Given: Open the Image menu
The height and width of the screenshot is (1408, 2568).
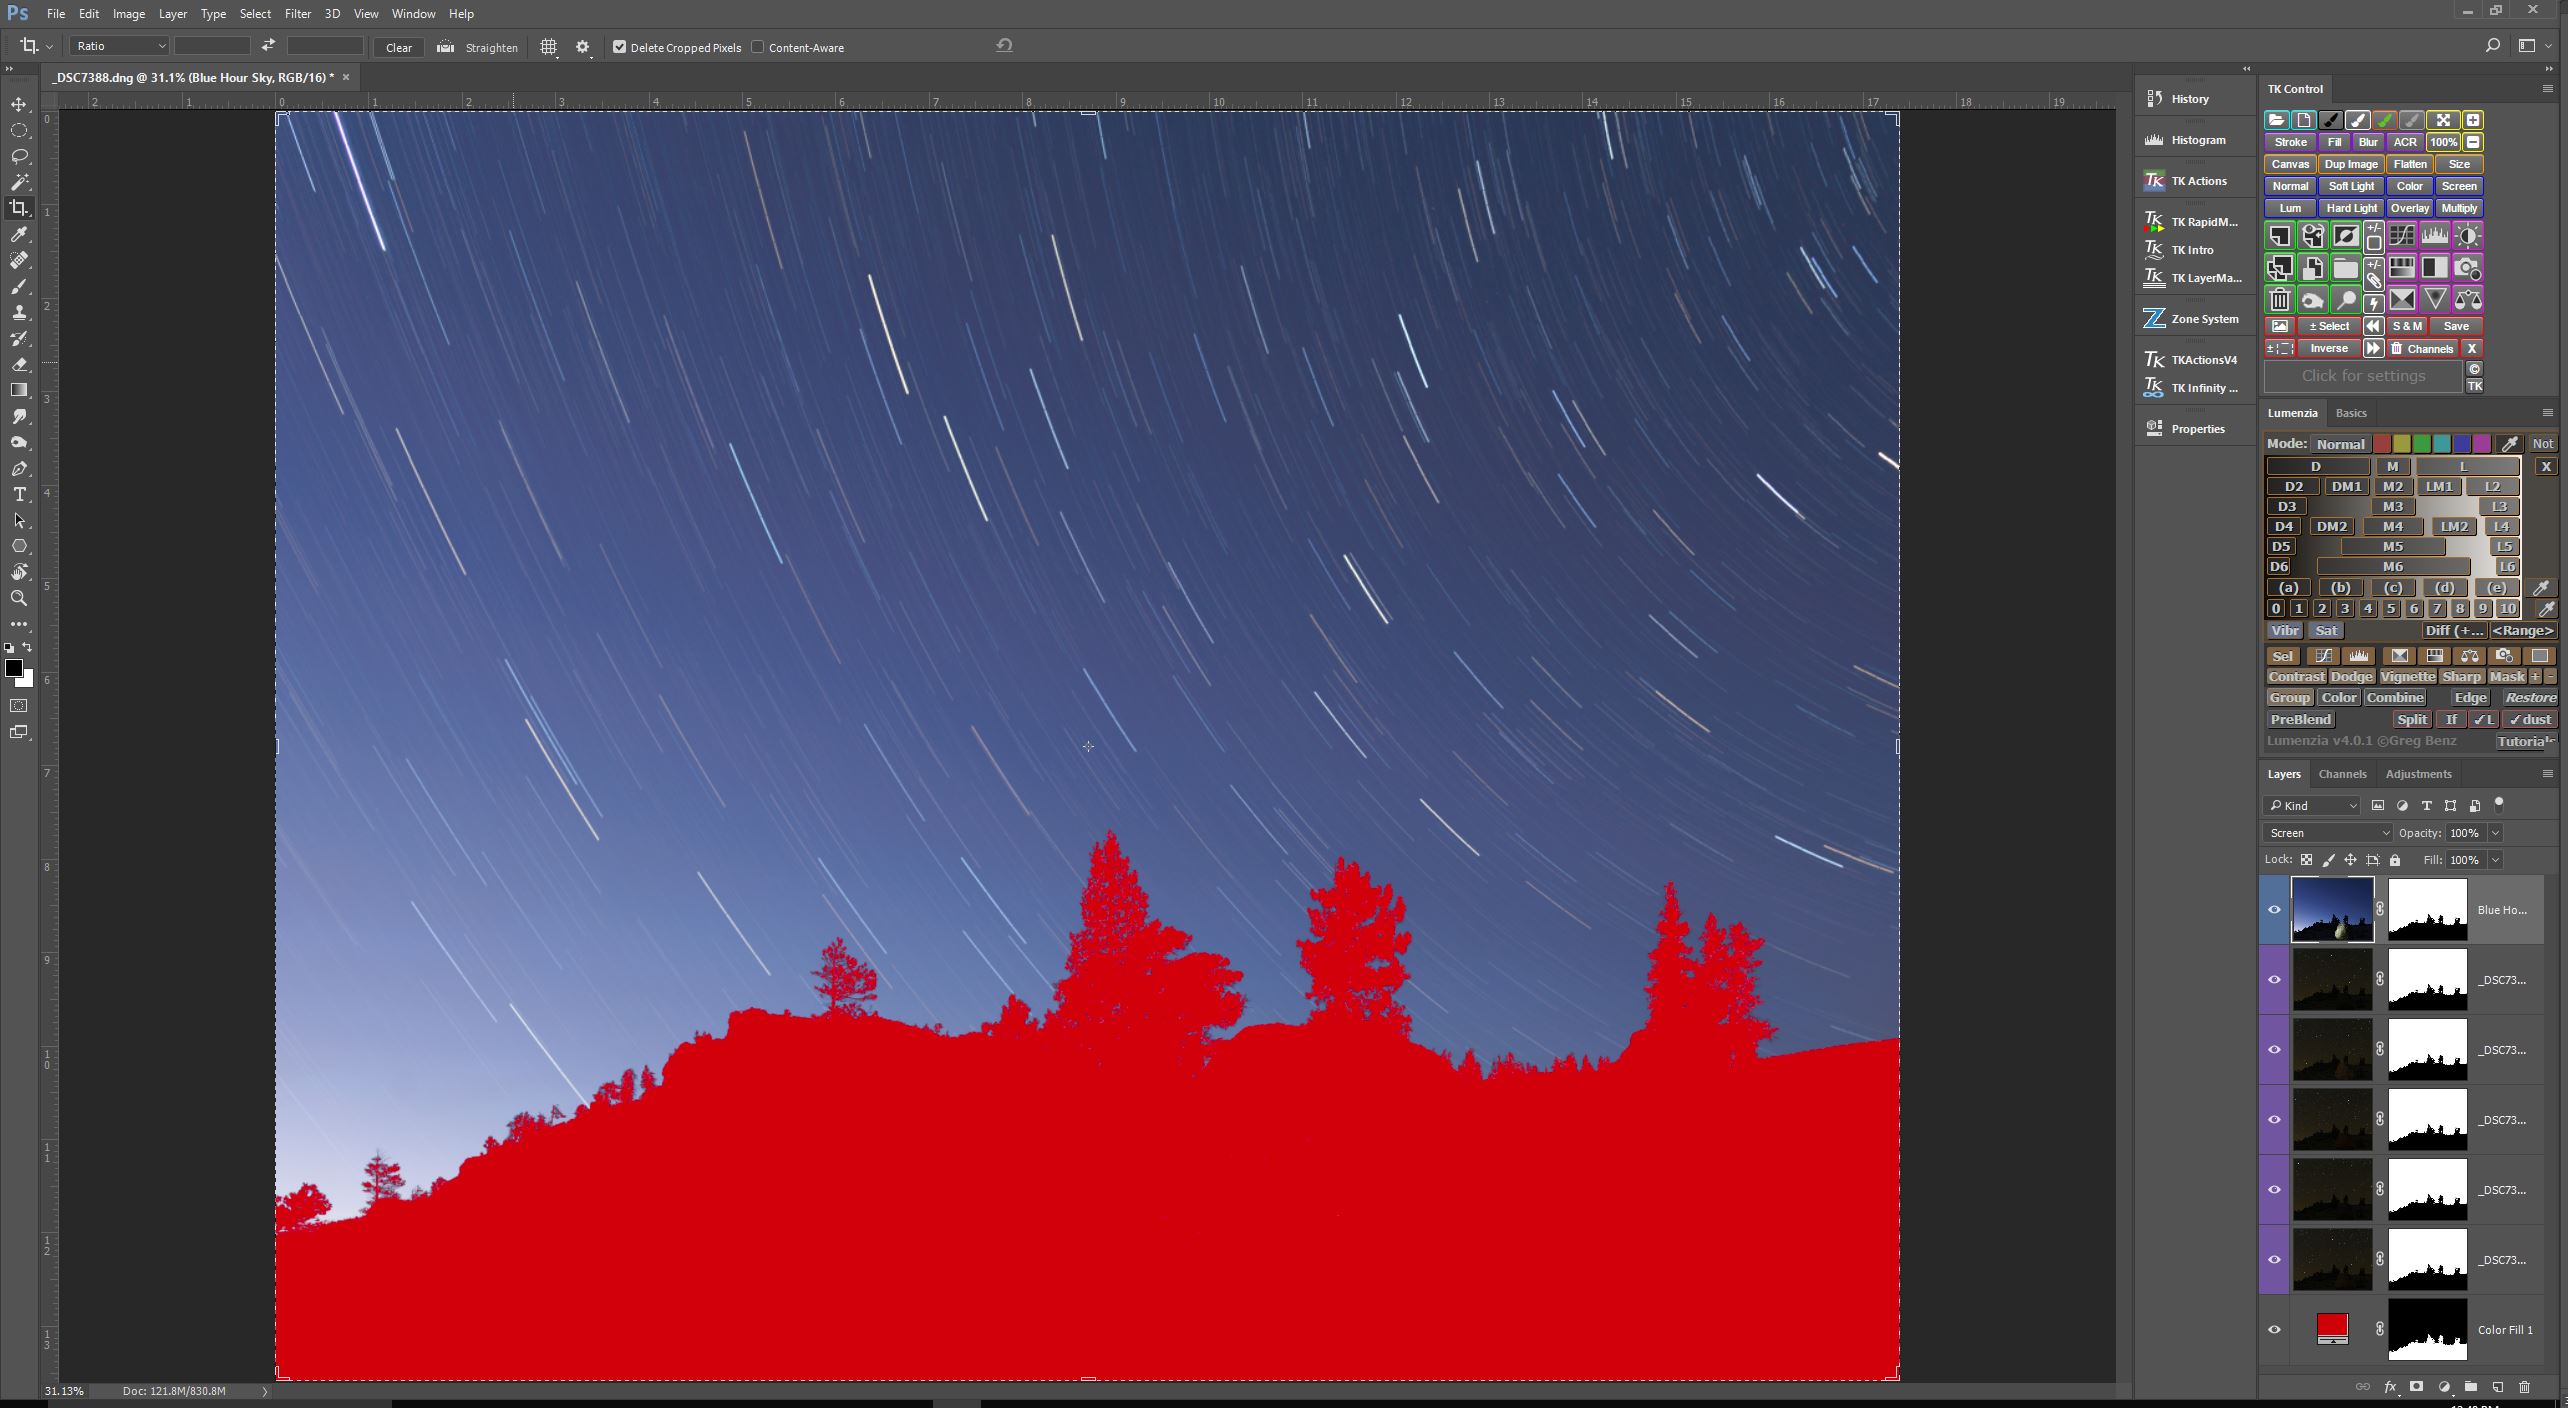Looking at the screenshot, I should [x=129, y=14].
